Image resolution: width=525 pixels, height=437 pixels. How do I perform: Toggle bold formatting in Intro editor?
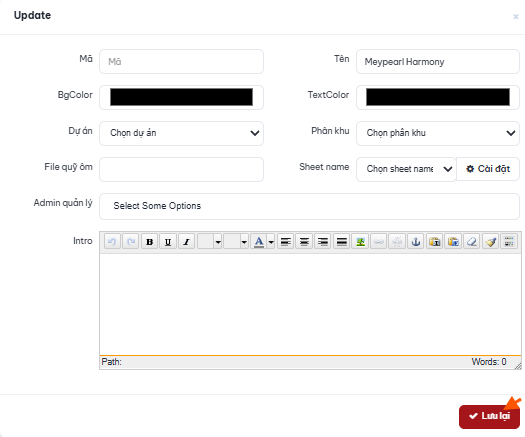click(150, 241)
